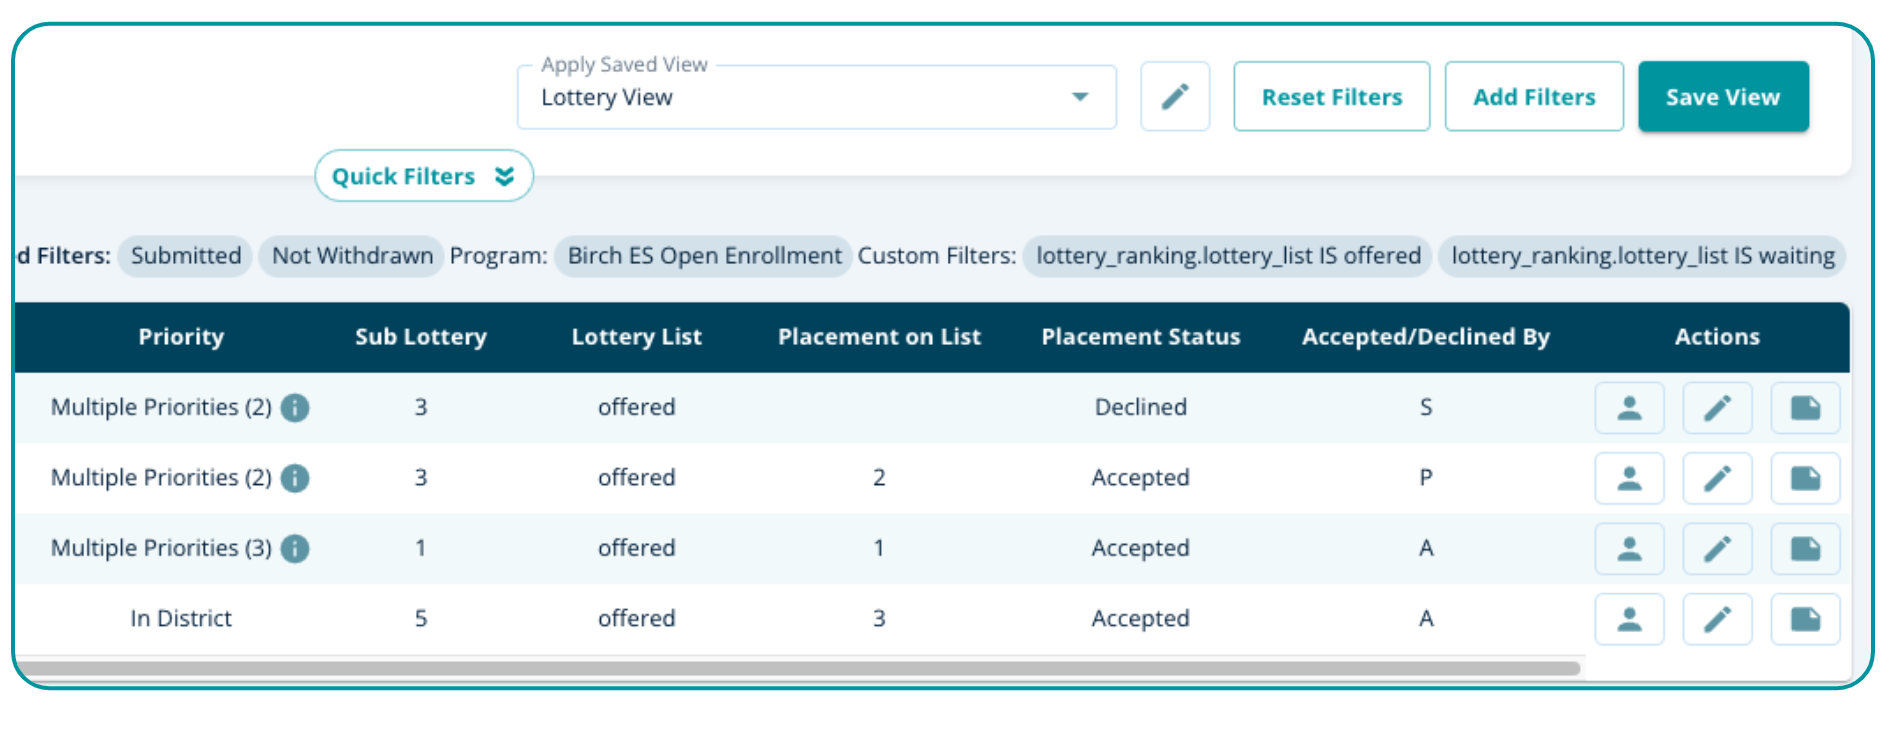Click the Save View button
1889x732 pixels.
point(1722,97)
